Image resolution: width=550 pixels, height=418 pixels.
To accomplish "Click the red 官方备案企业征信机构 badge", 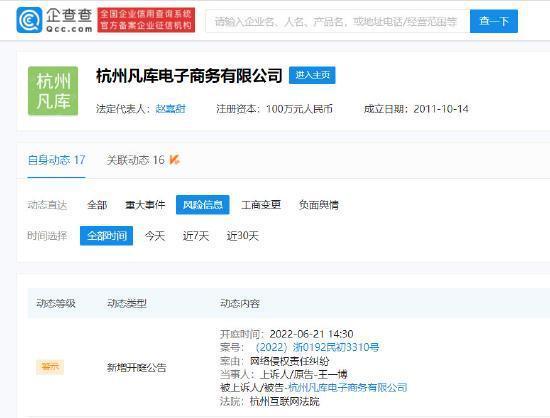I will click(146, 20).
